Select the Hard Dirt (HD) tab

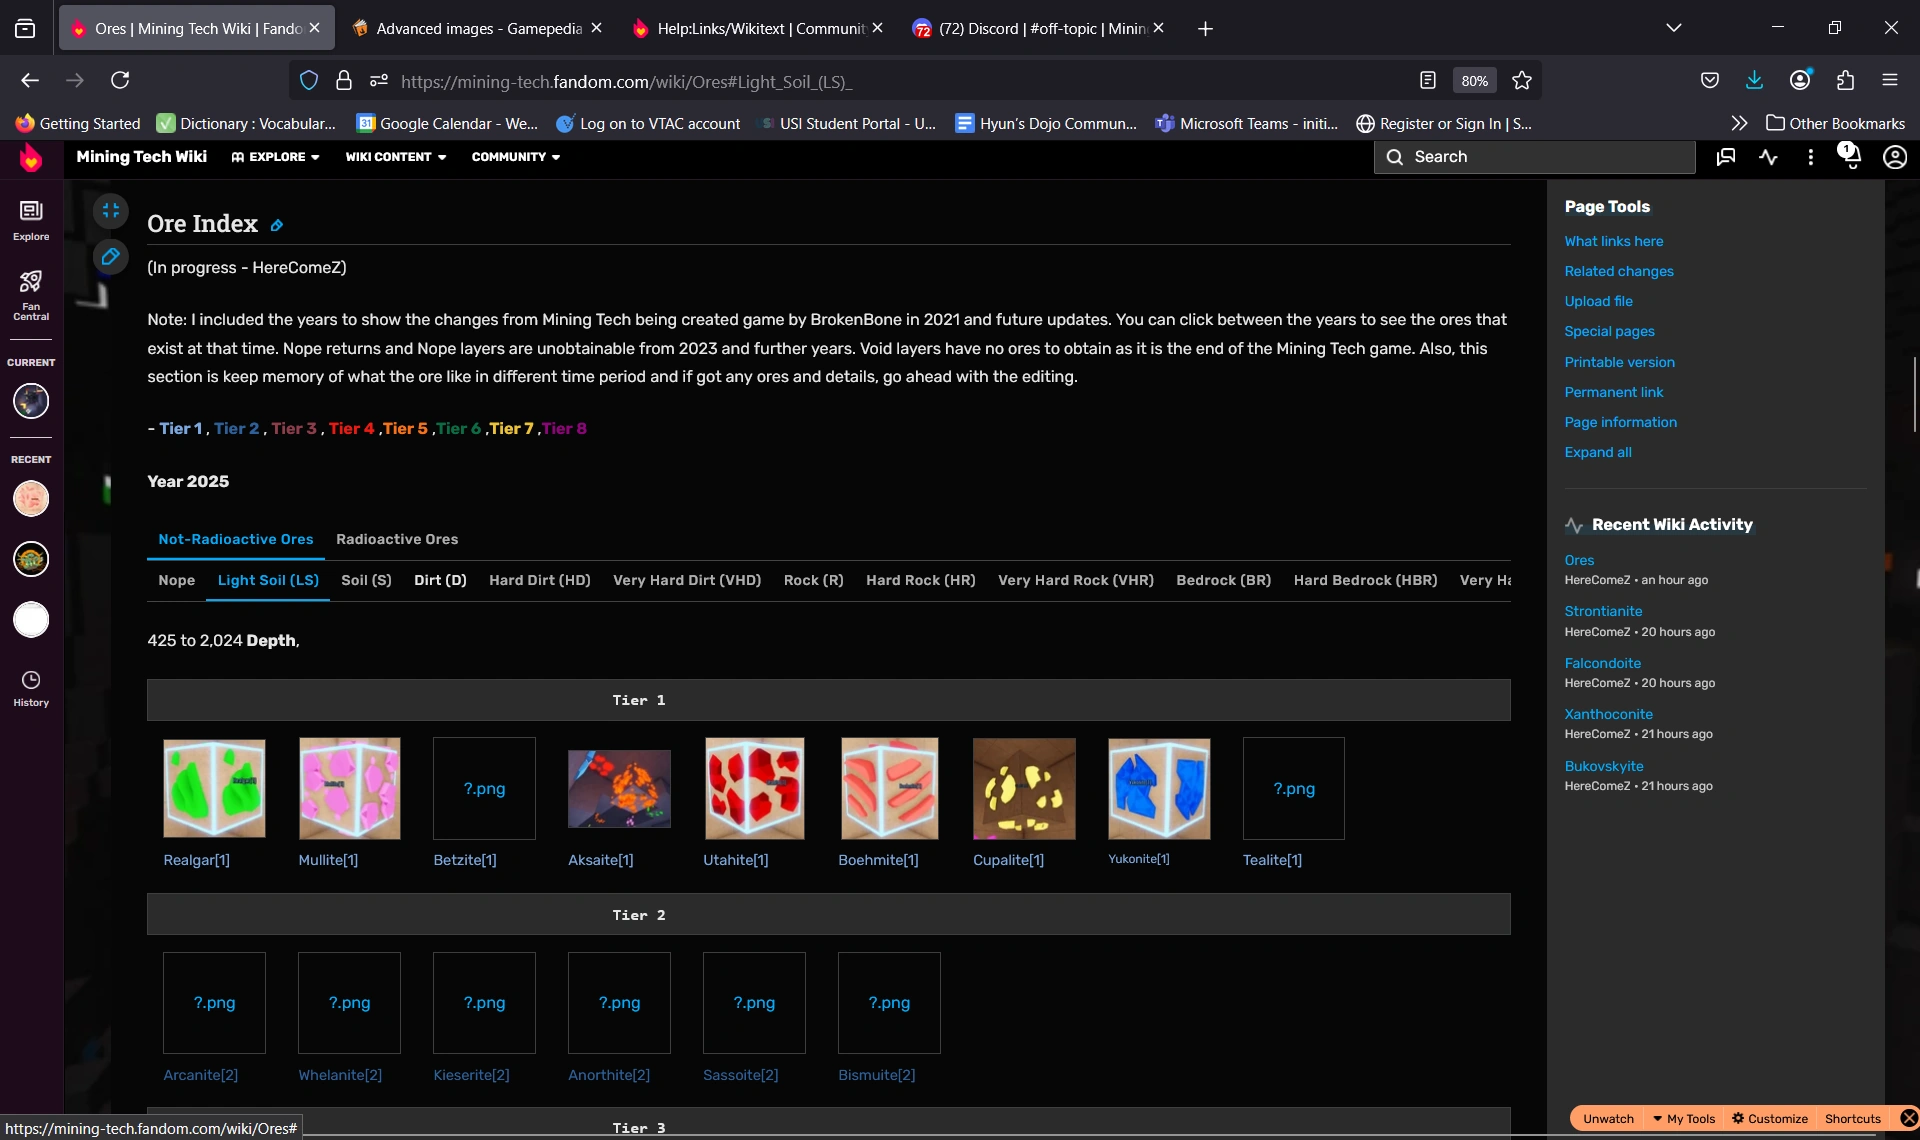click(x=539, y=580)
